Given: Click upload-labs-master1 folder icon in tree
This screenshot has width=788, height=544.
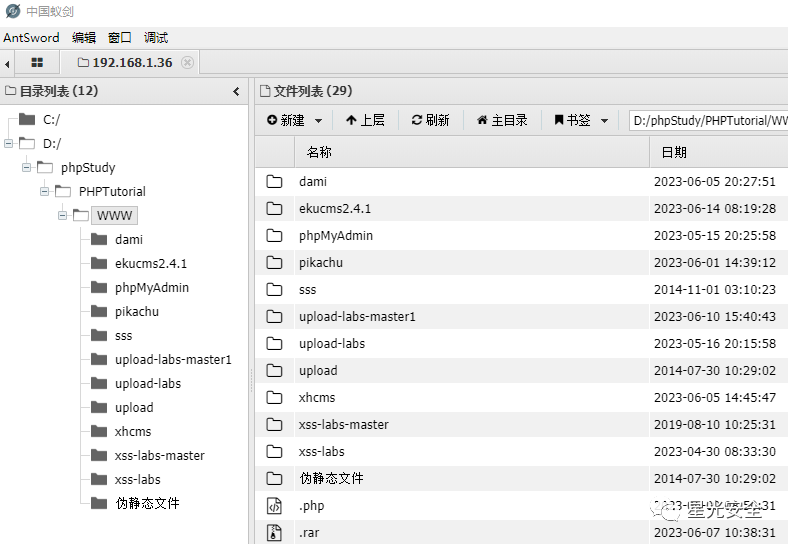Looking at the screenshot, I should 99,359.
